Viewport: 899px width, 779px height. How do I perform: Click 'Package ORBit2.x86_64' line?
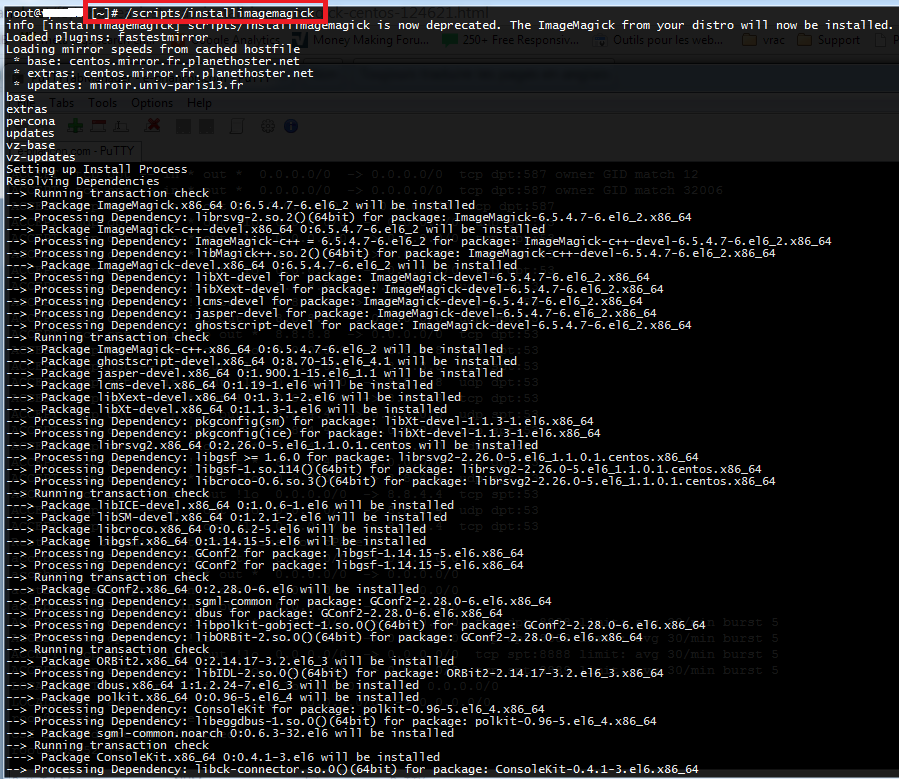(230, 661)
